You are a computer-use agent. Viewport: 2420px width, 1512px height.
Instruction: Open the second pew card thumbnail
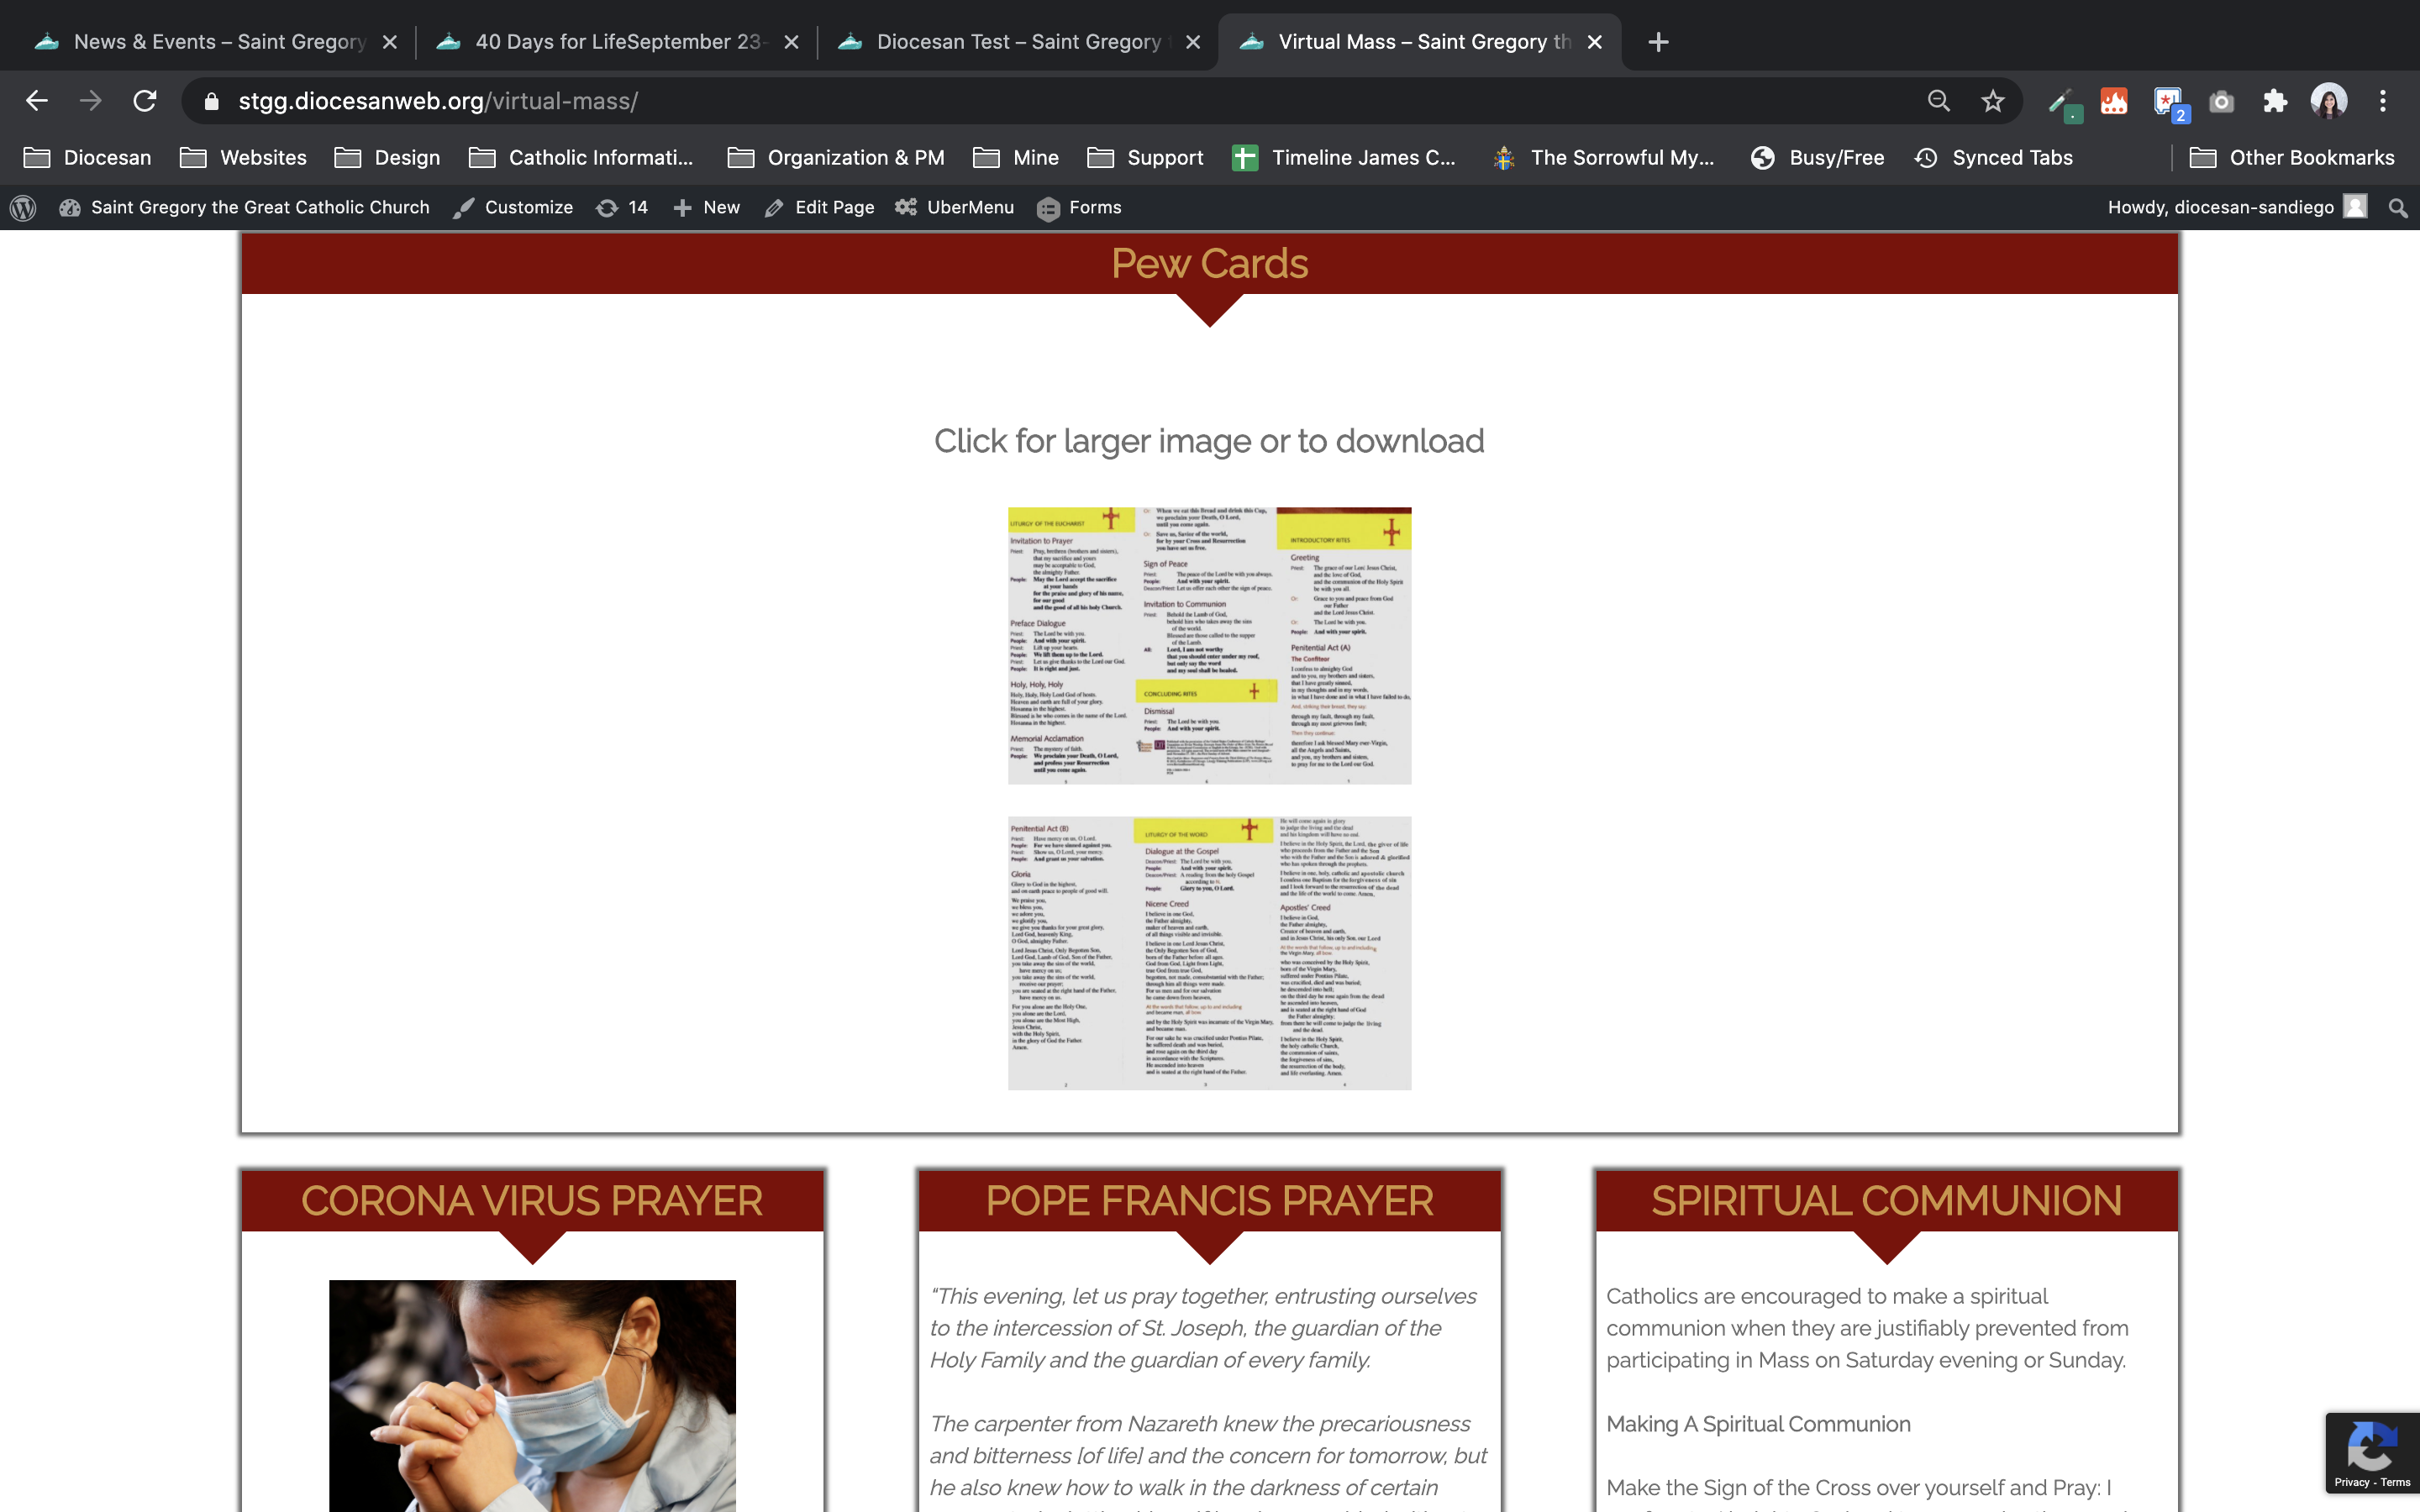[x=1209, y=952]
